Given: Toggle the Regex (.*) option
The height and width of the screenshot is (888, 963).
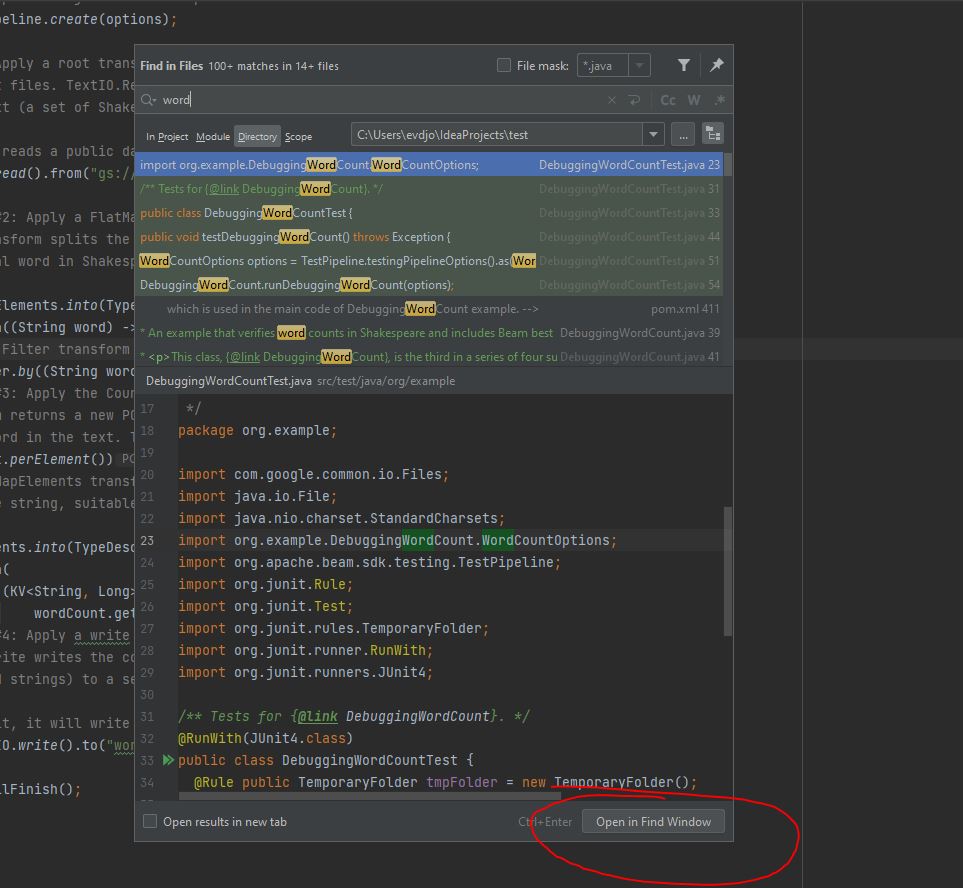Looking at the screenshot, I should [x=719, y=100].
